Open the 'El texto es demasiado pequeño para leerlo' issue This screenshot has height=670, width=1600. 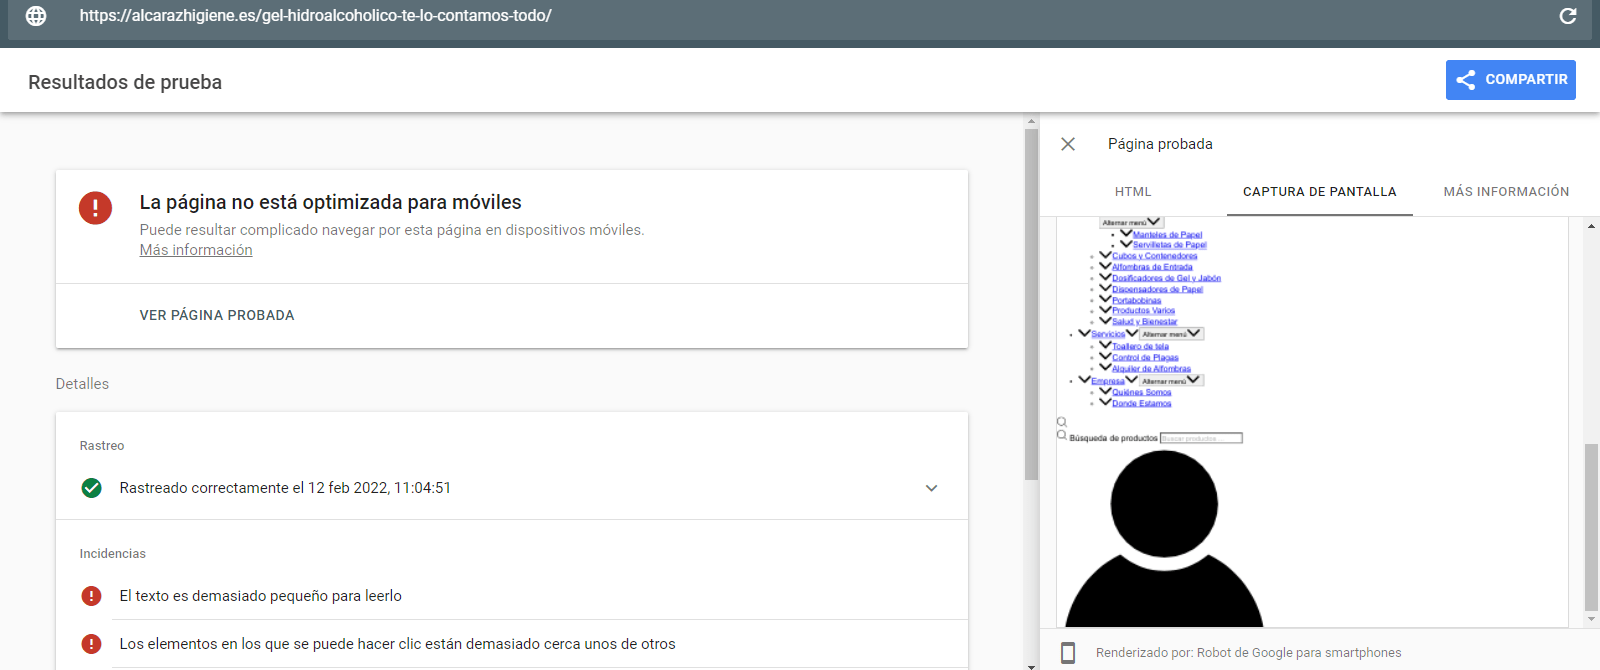(x=261, y=596)
